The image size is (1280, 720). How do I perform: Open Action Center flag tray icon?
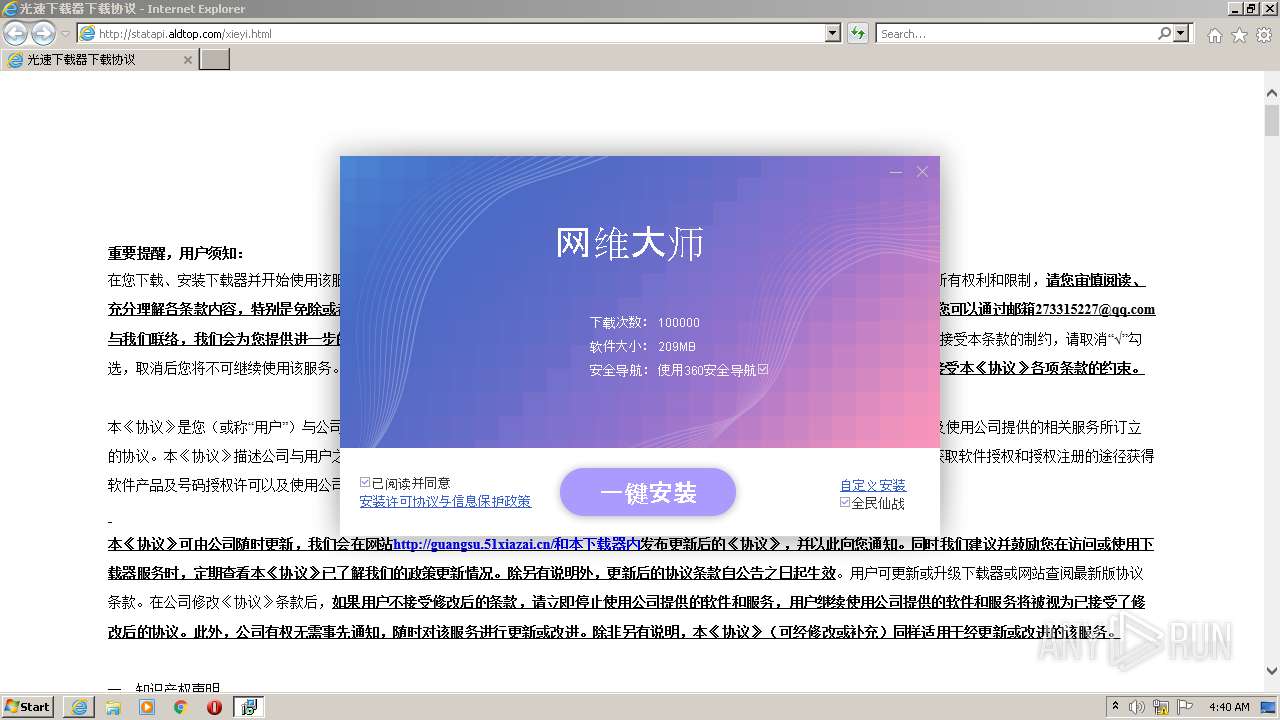click(x=1185, y=707)
